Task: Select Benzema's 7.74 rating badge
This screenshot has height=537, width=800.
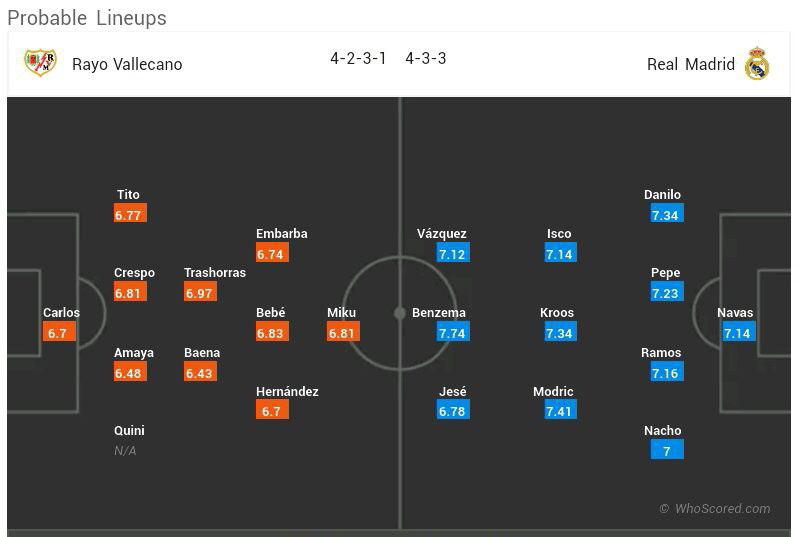Action: pyautogui.click(x=452, y=333)
